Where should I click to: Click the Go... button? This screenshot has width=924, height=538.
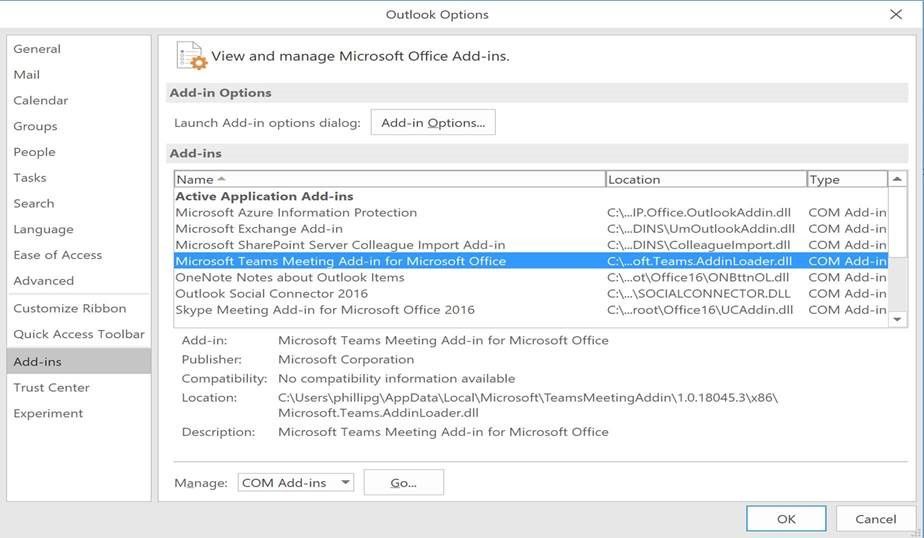(403, 482)
